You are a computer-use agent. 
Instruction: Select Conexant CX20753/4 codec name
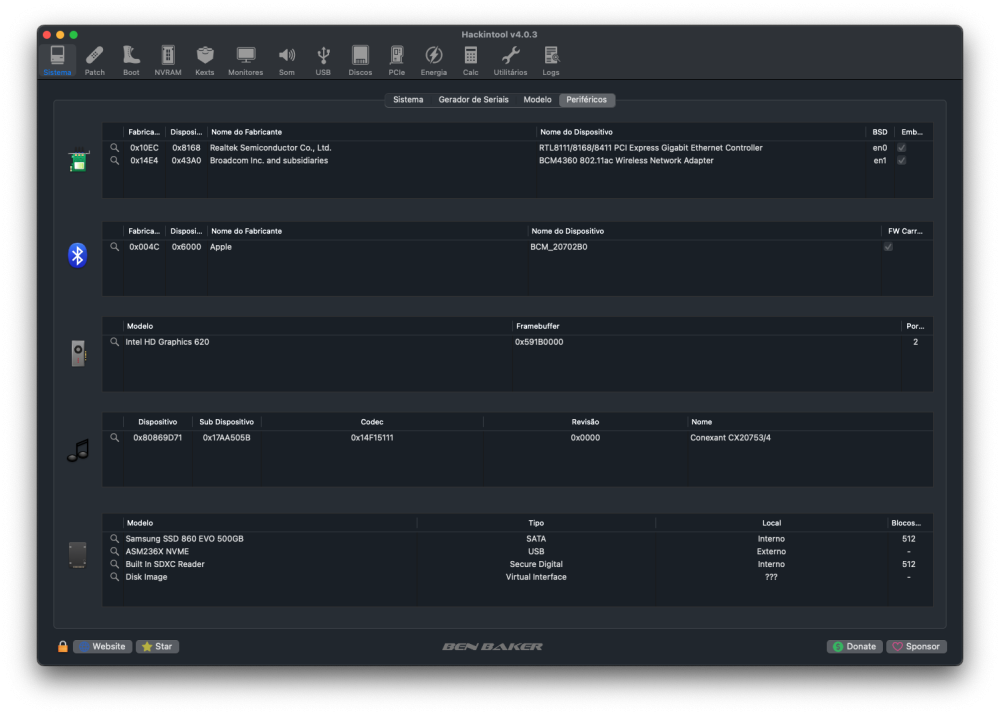730,437
